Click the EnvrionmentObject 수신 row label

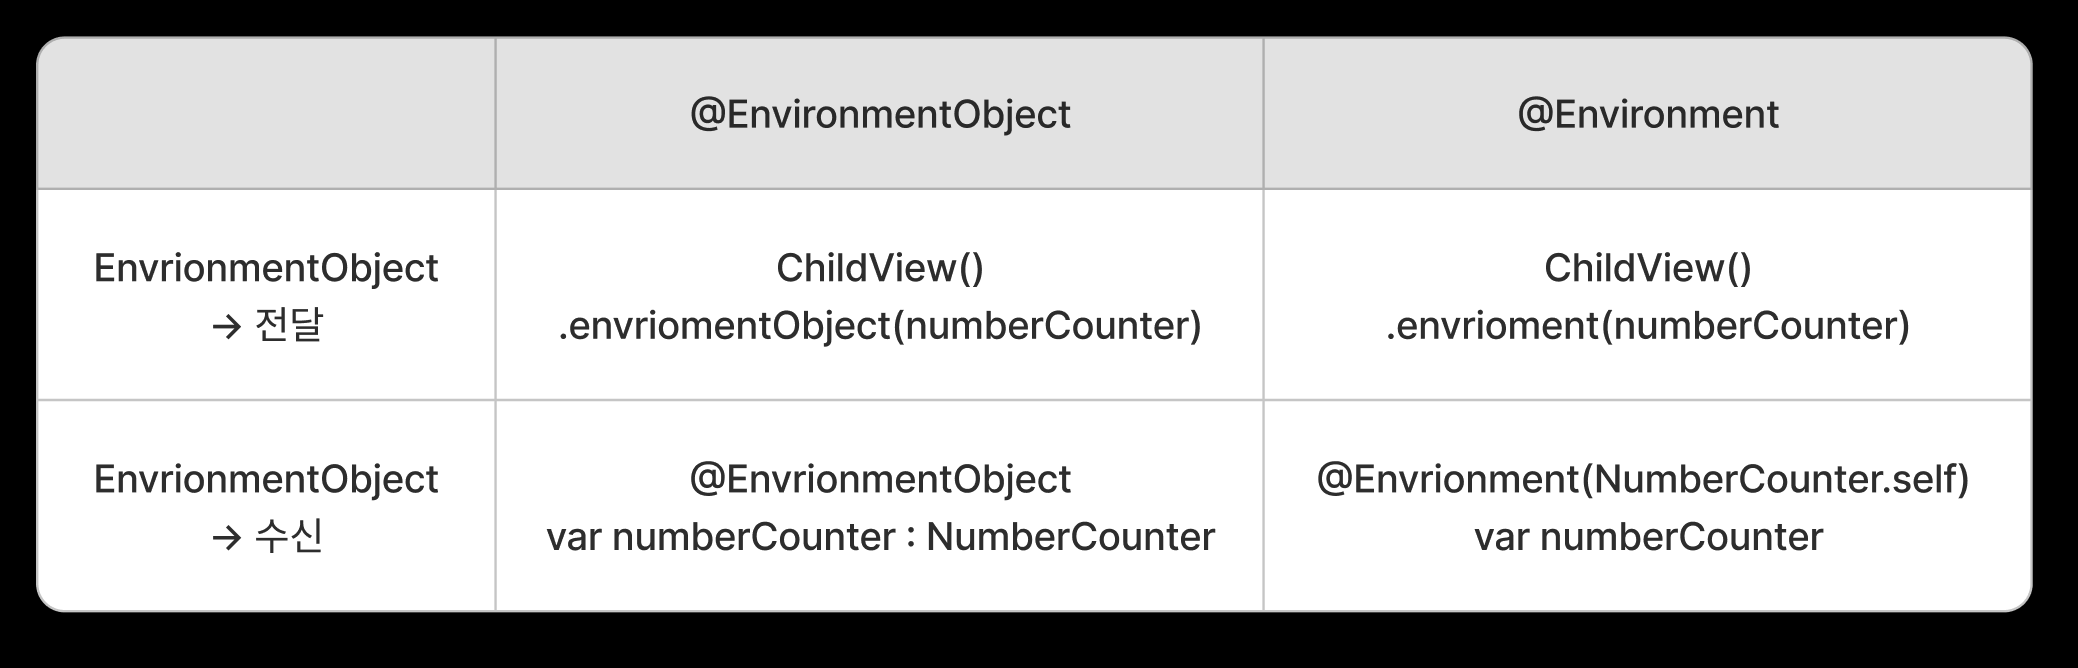266,507
